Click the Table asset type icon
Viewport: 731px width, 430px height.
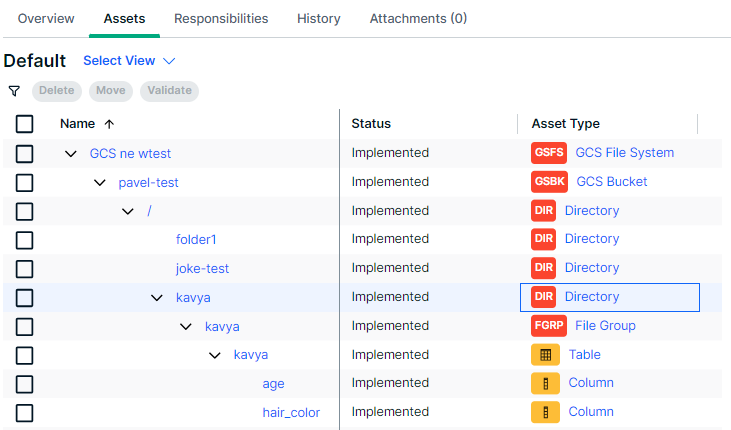click(x=545, y=355)
